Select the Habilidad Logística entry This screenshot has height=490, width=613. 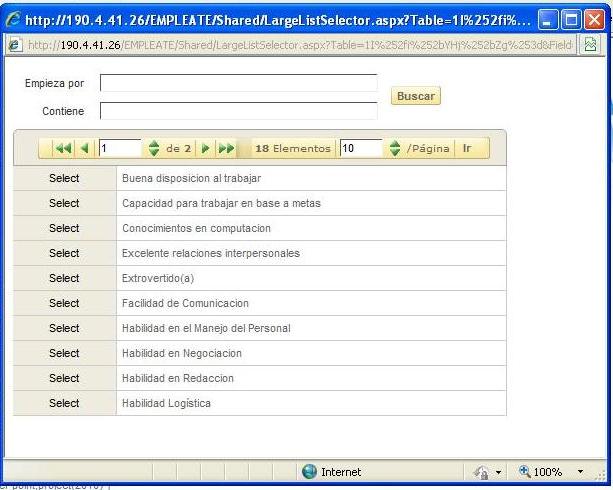pos(64,403)
